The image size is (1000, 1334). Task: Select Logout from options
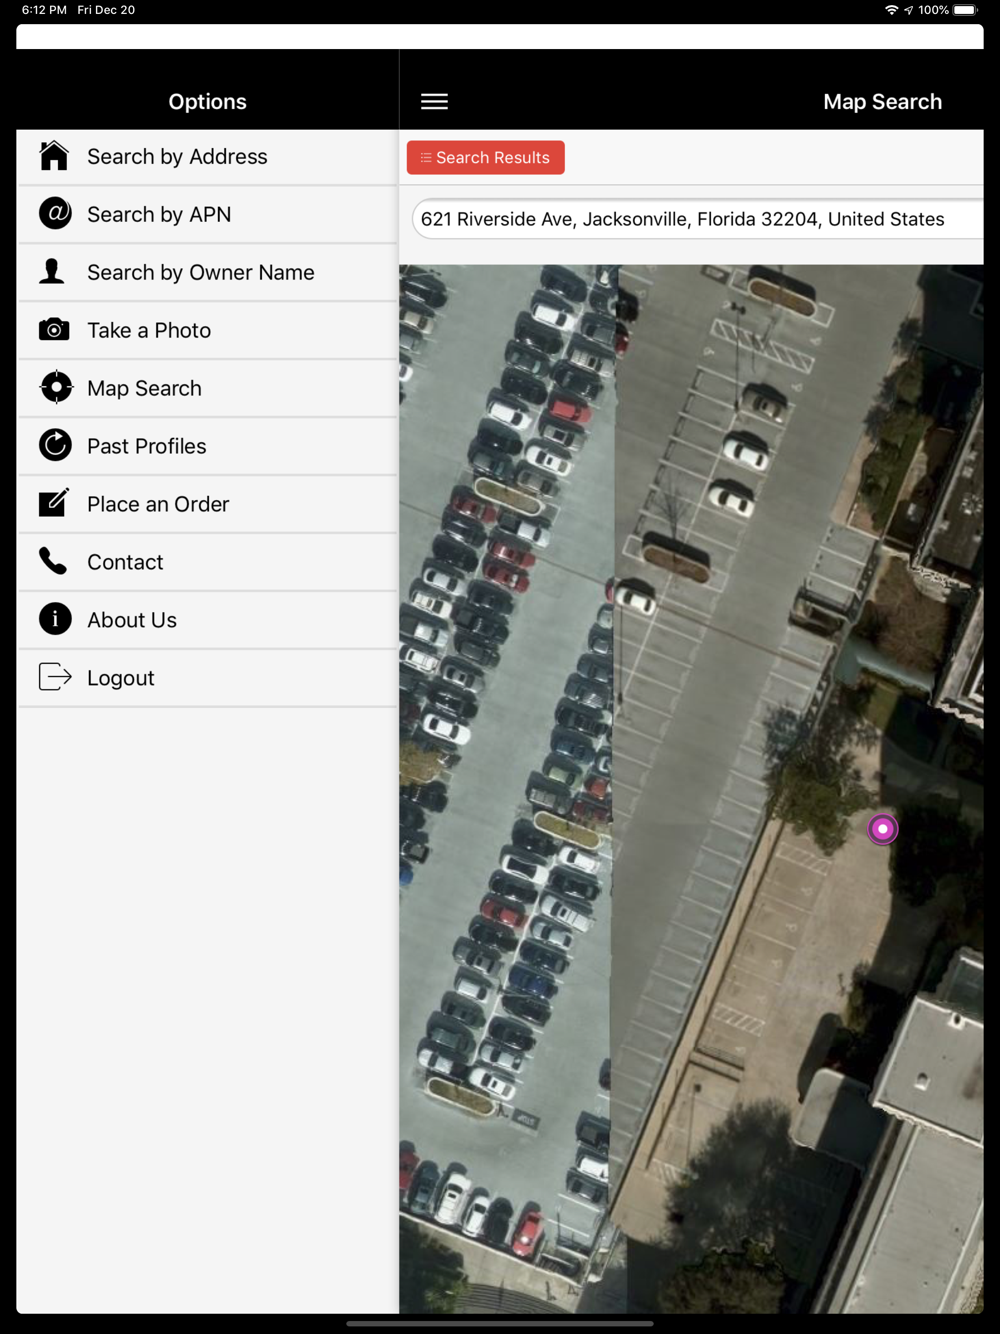(207, 679)
